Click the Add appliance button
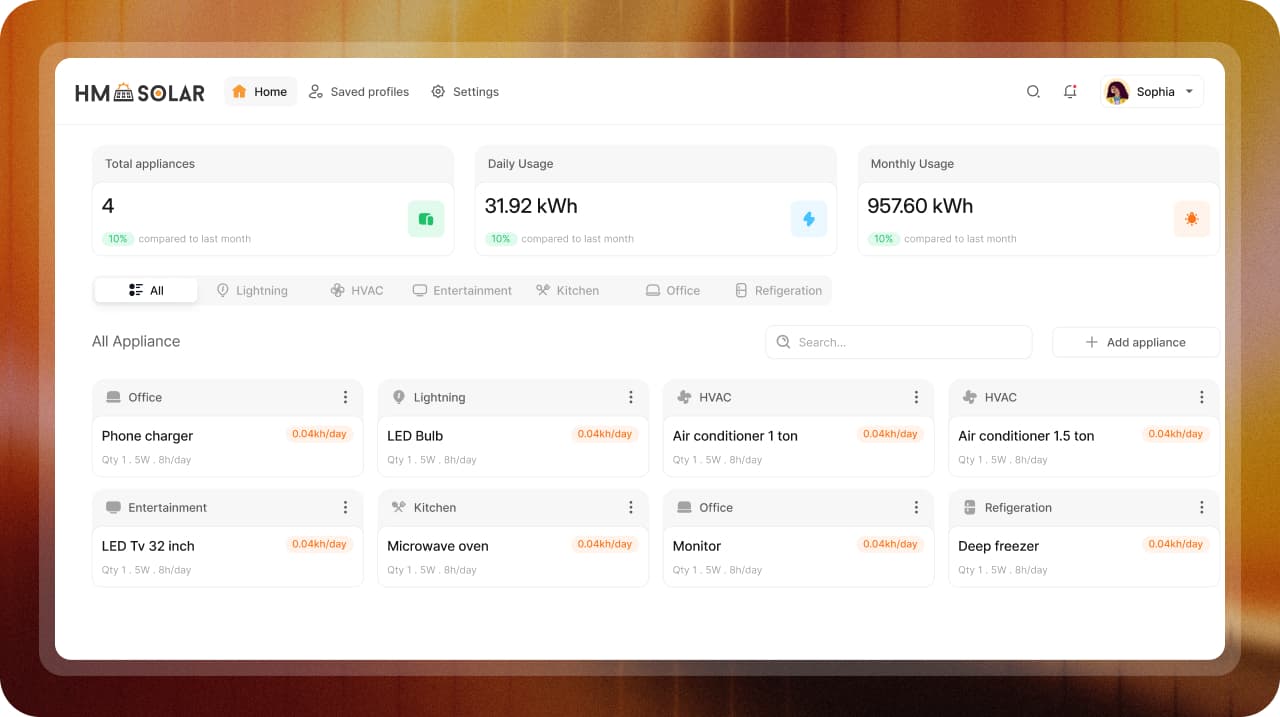1280x717 pixels. coord(1136,341)
